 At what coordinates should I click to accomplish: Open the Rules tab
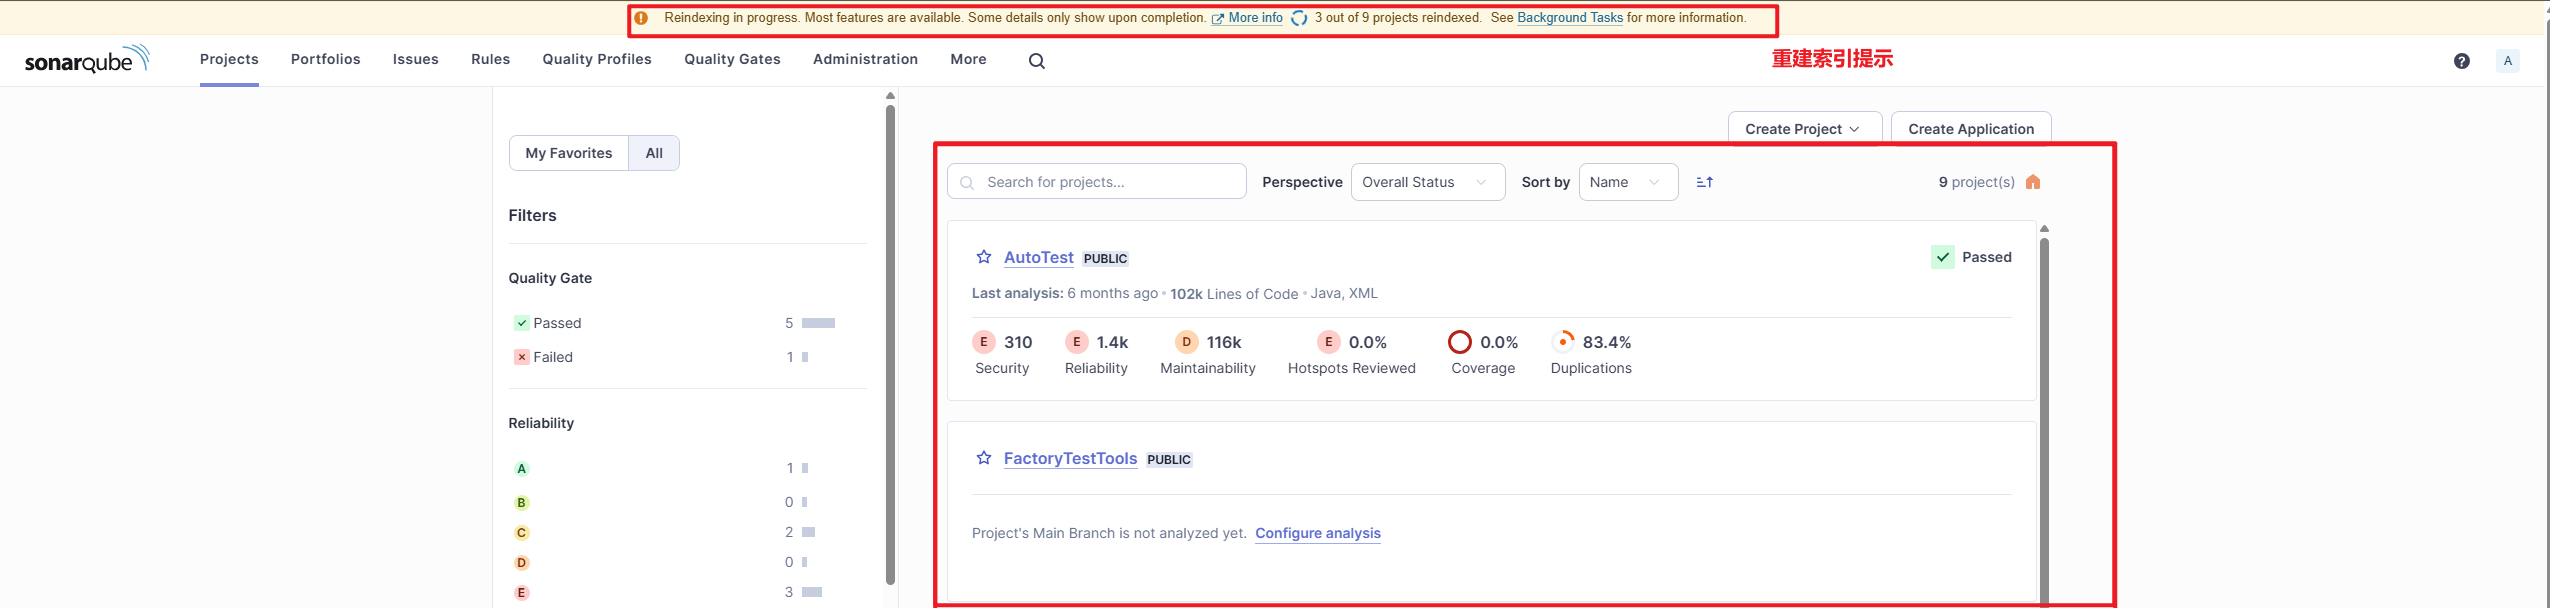(x=491, y=59)
